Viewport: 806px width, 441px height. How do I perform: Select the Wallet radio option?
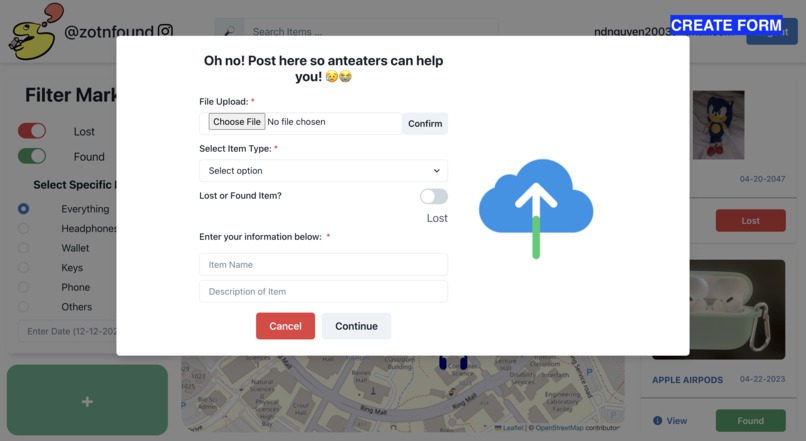click(23, 248)
